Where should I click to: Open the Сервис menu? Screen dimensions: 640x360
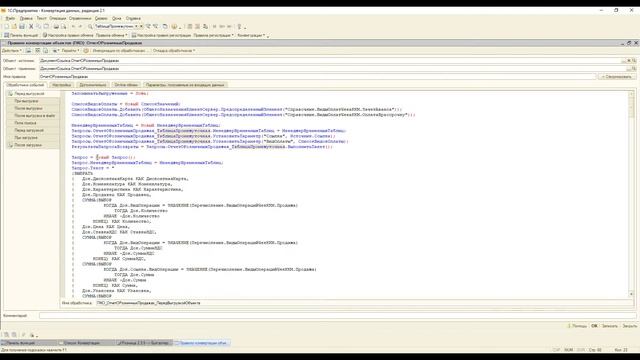click(x=101, y=18)
